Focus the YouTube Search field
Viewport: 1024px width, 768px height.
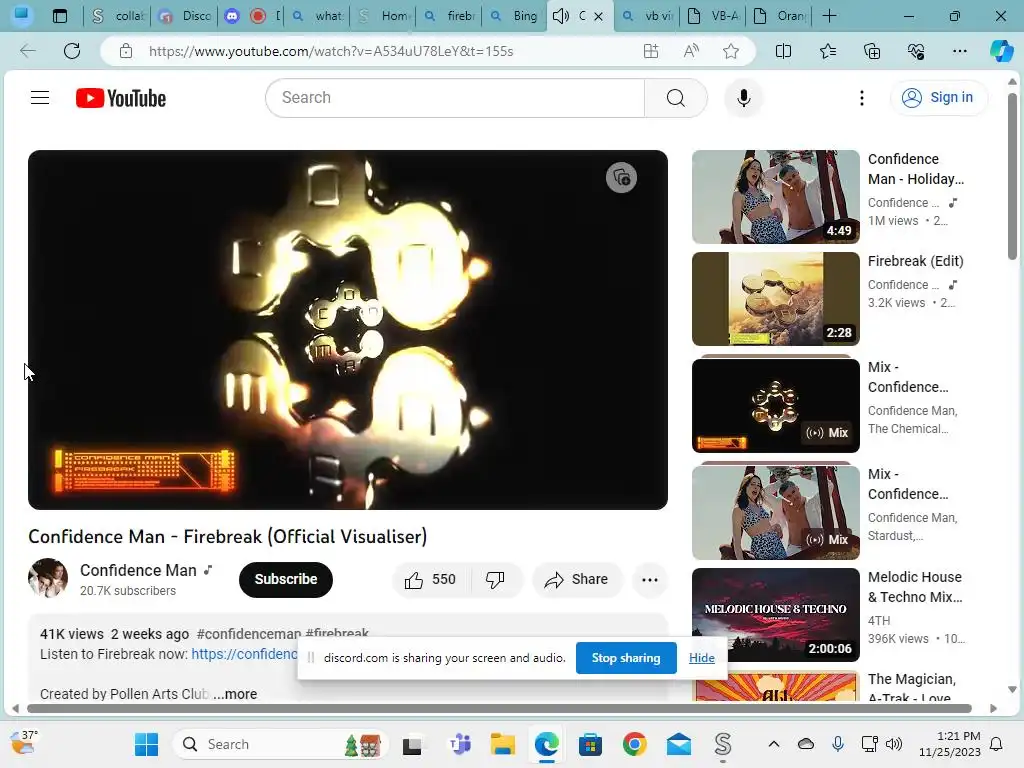point(455,98)
